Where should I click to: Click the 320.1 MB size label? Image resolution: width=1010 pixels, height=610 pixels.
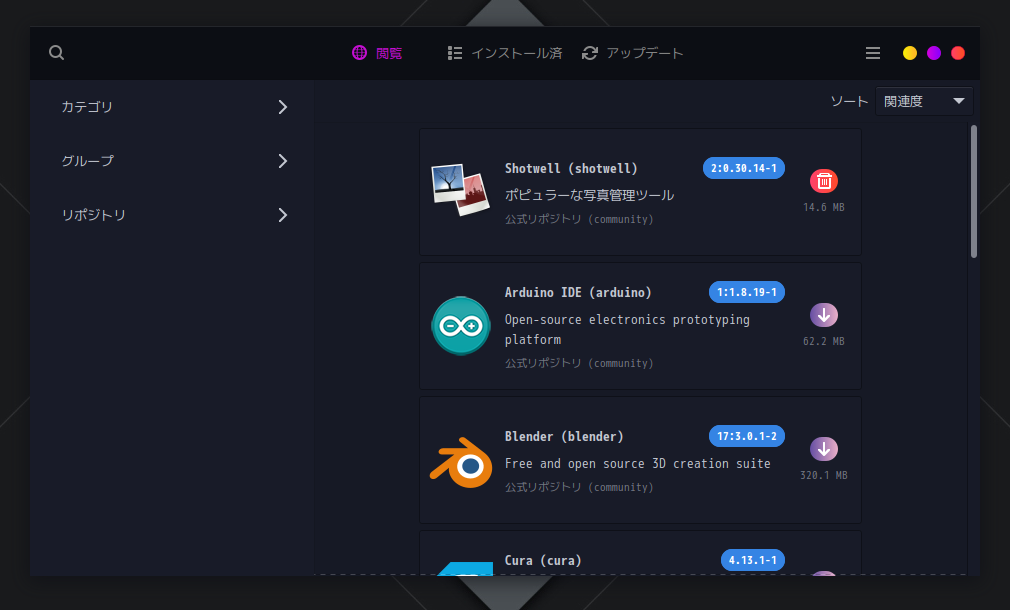(x=824, y=475)
